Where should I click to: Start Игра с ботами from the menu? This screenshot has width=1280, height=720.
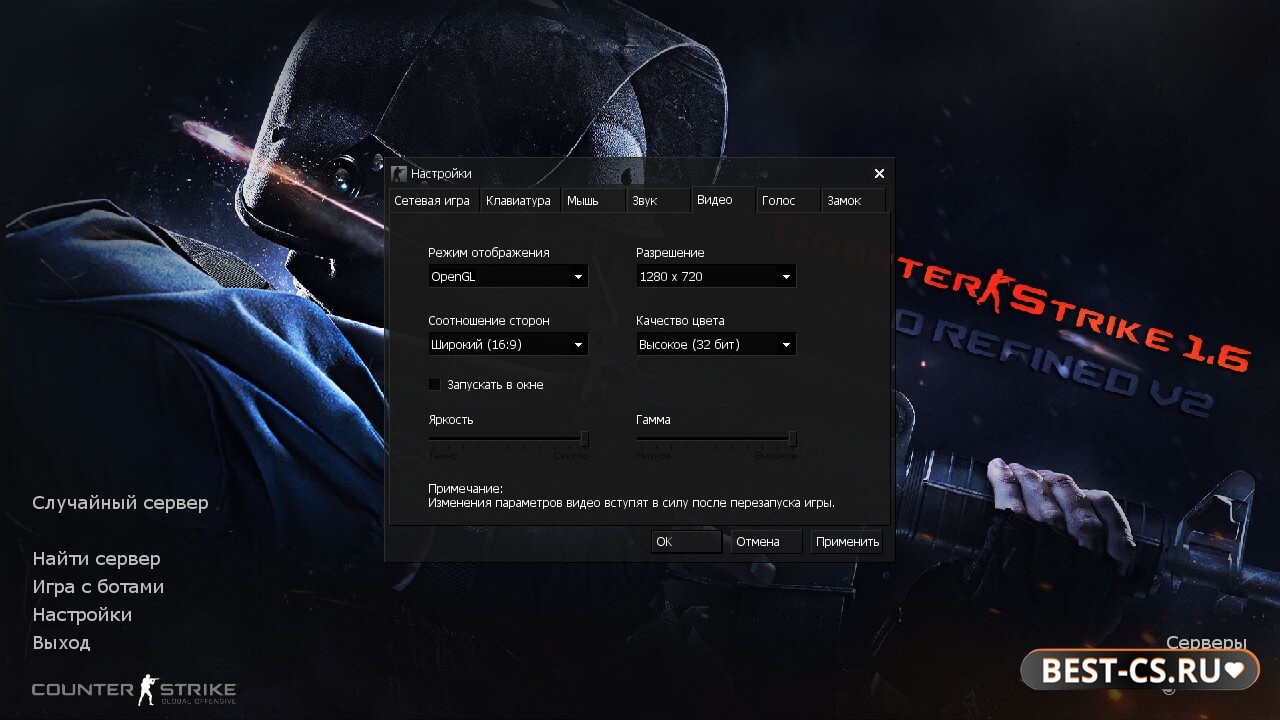point(98,586)
